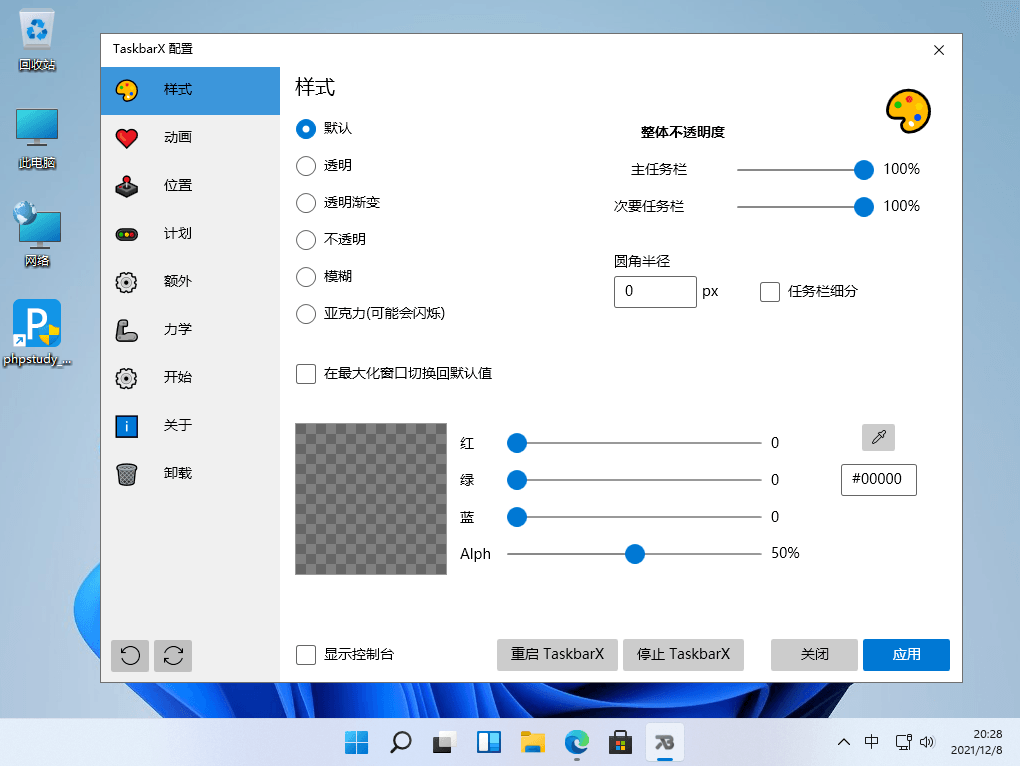The height and width of the screenshot is (766, 1020).
Task: Open taskbar Search
Action: pyautogui.click(x=401, y=742)
